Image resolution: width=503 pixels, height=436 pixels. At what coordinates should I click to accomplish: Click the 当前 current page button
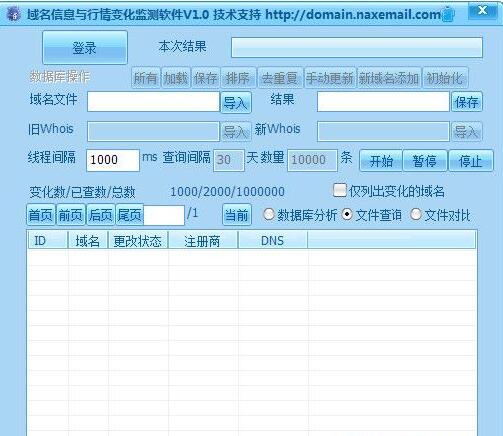[237, 215]
